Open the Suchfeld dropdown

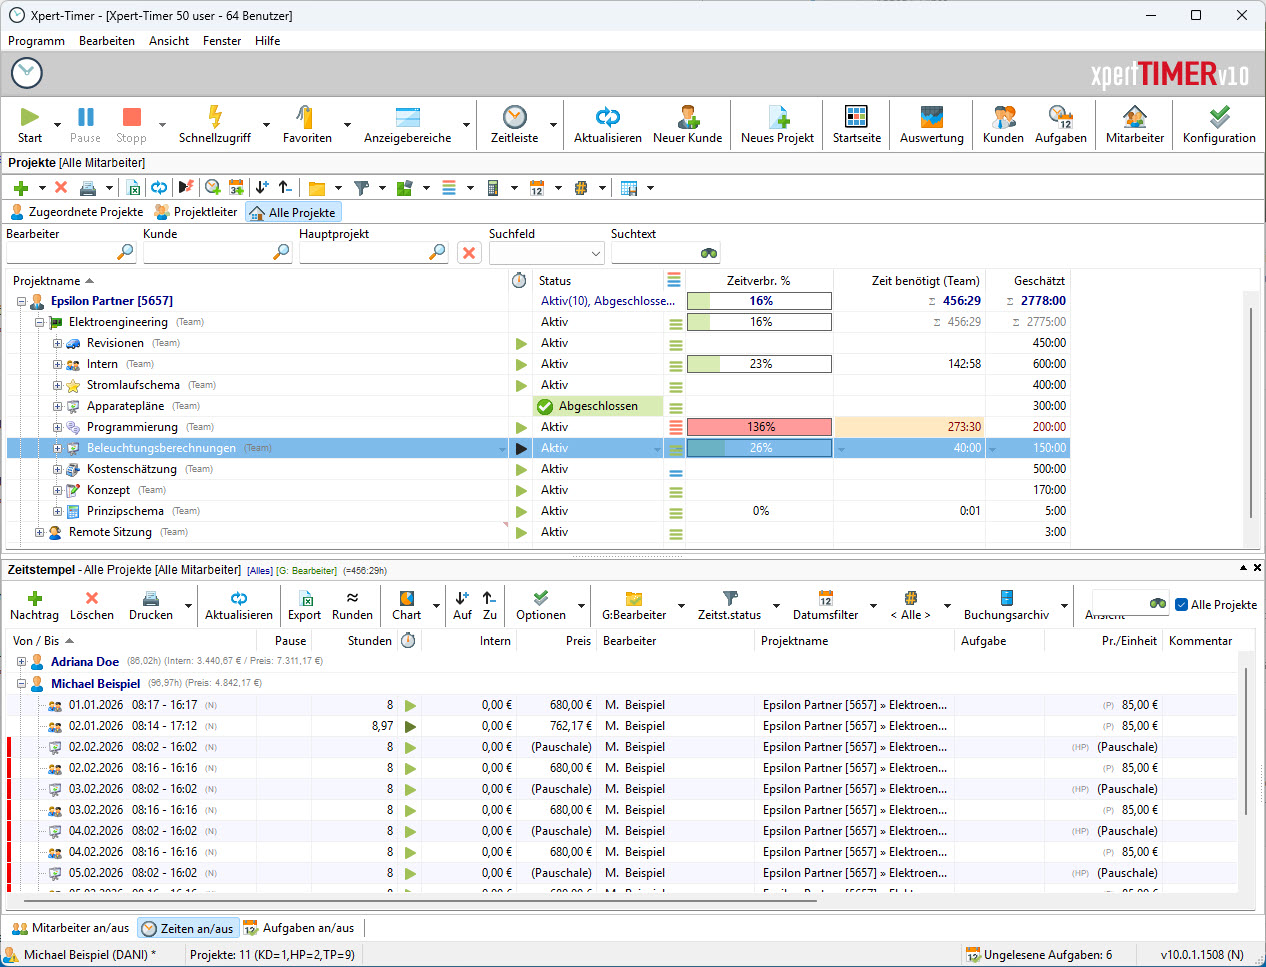click(596, 253)
